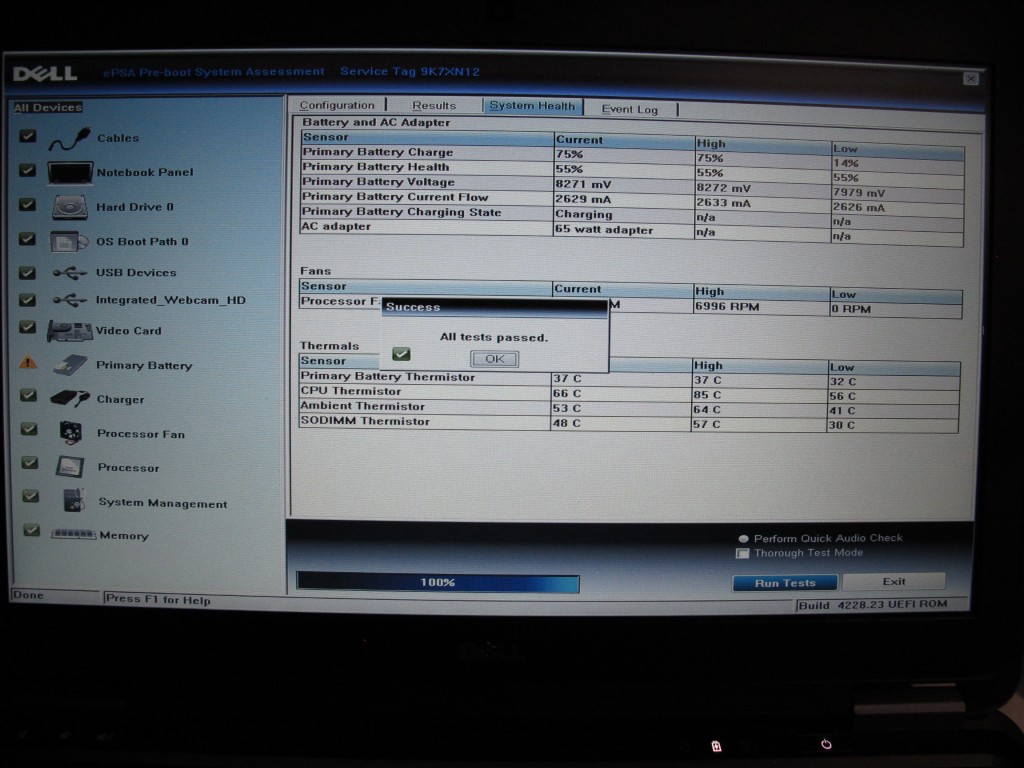This screenshot has height=768, width=1024.
Task: Toggle the Integrated_Webcam_HD checkbox
Action: point(28,299)
